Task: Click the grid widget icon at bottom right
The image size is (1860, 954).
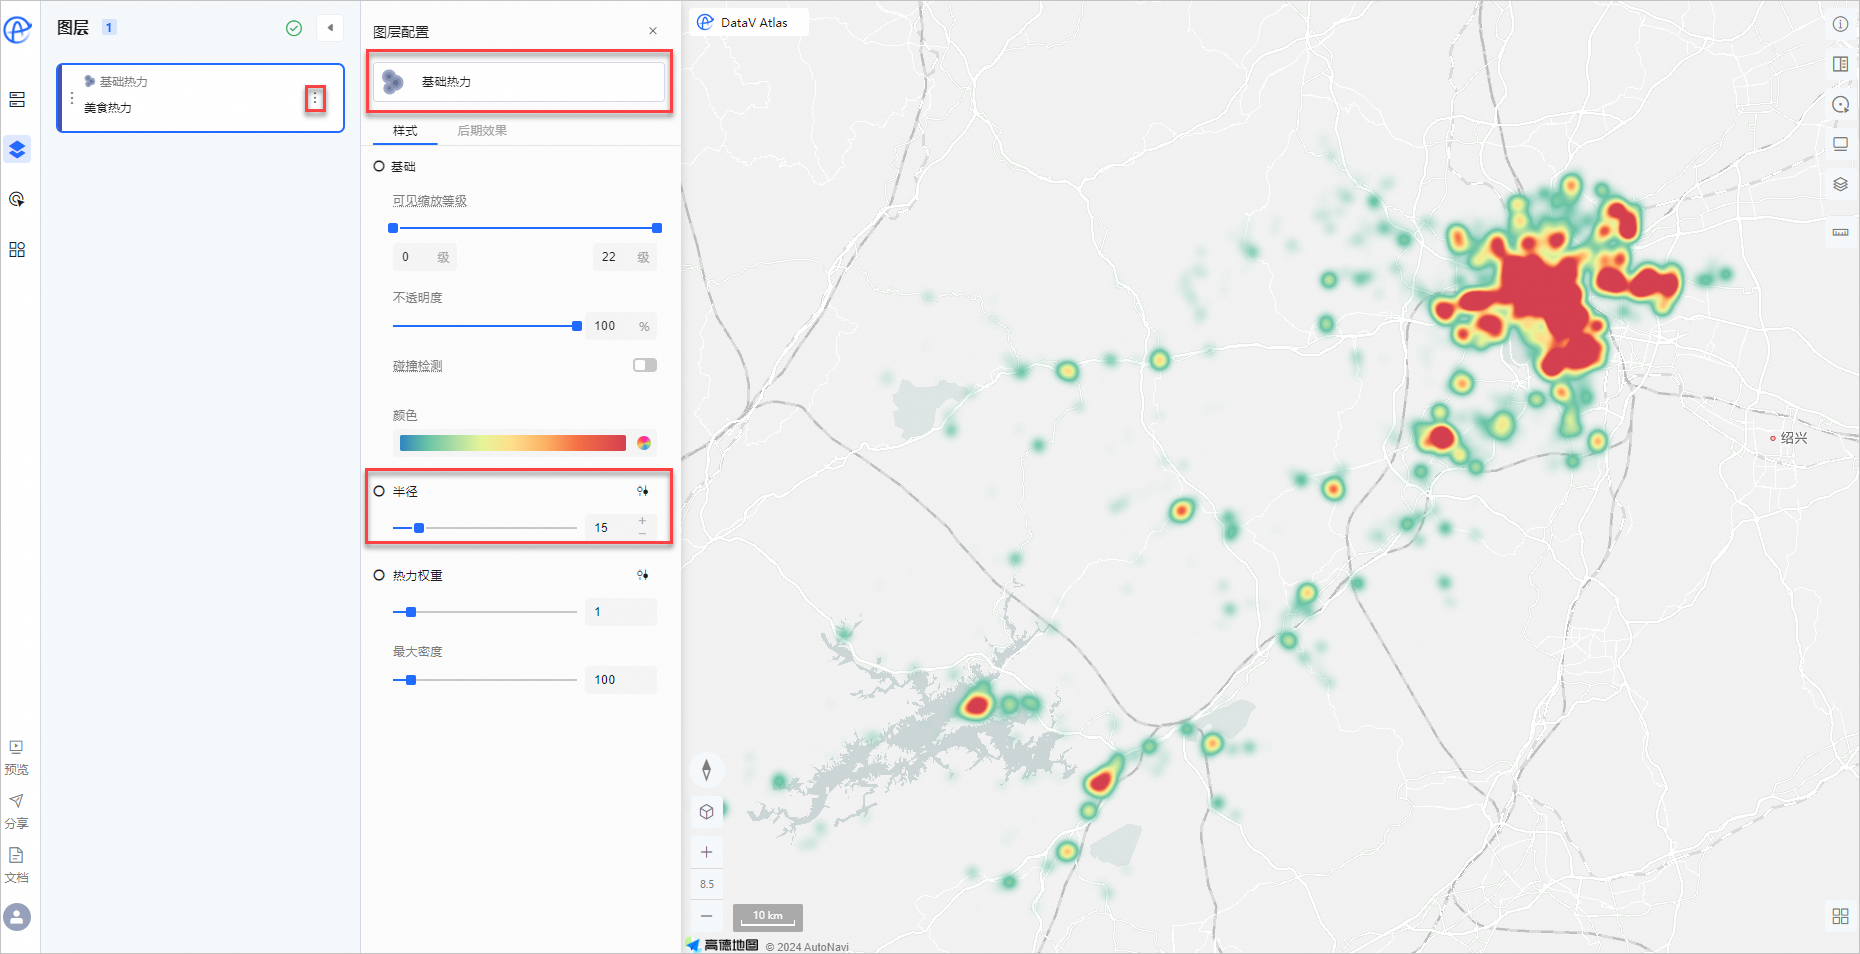Action: click(x=1840, y=916)
